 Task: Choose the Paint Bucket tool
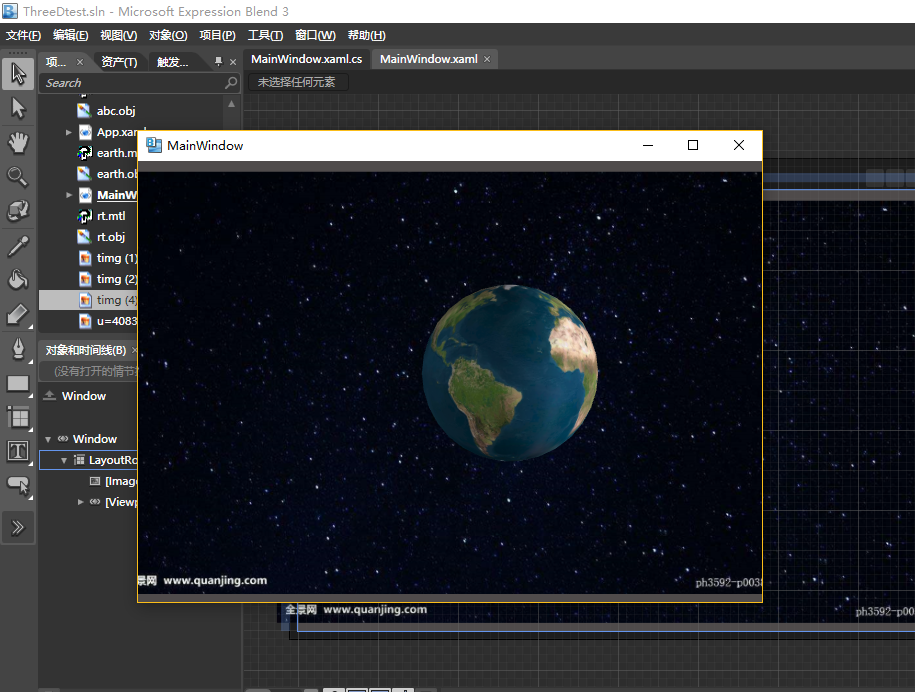pyautogui.click(x=18, y=280)
